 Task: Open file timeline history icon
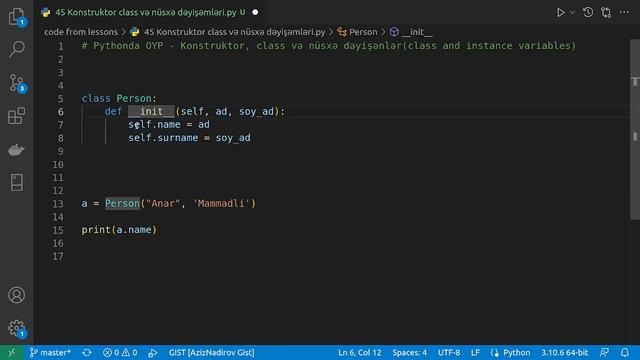click(x=588, y=12)
